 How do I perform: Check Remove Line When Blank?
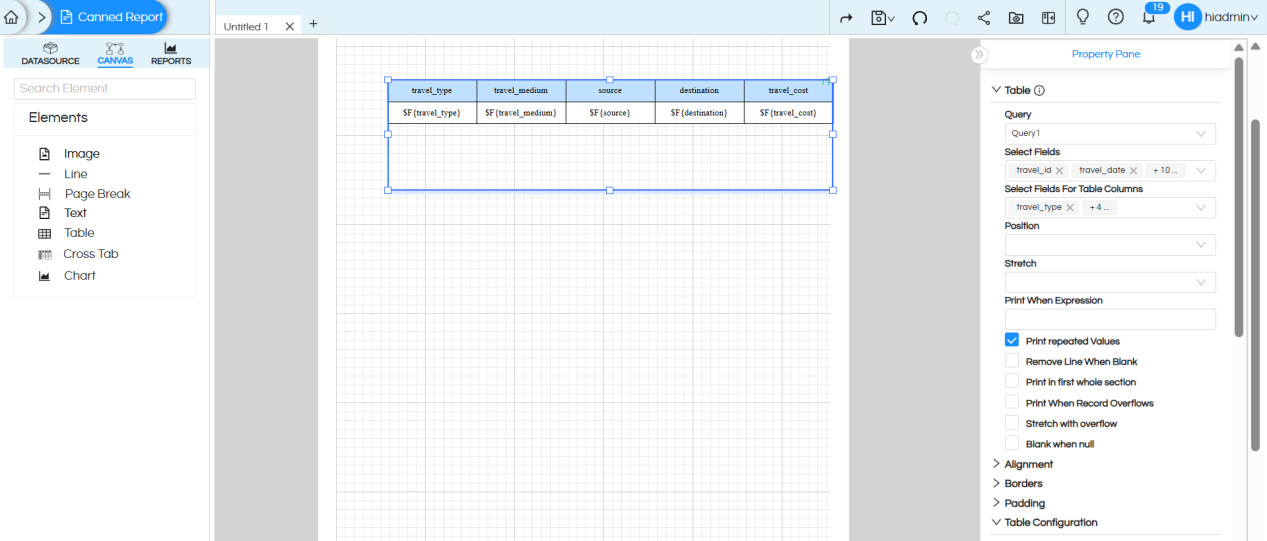pos(1012,361)
